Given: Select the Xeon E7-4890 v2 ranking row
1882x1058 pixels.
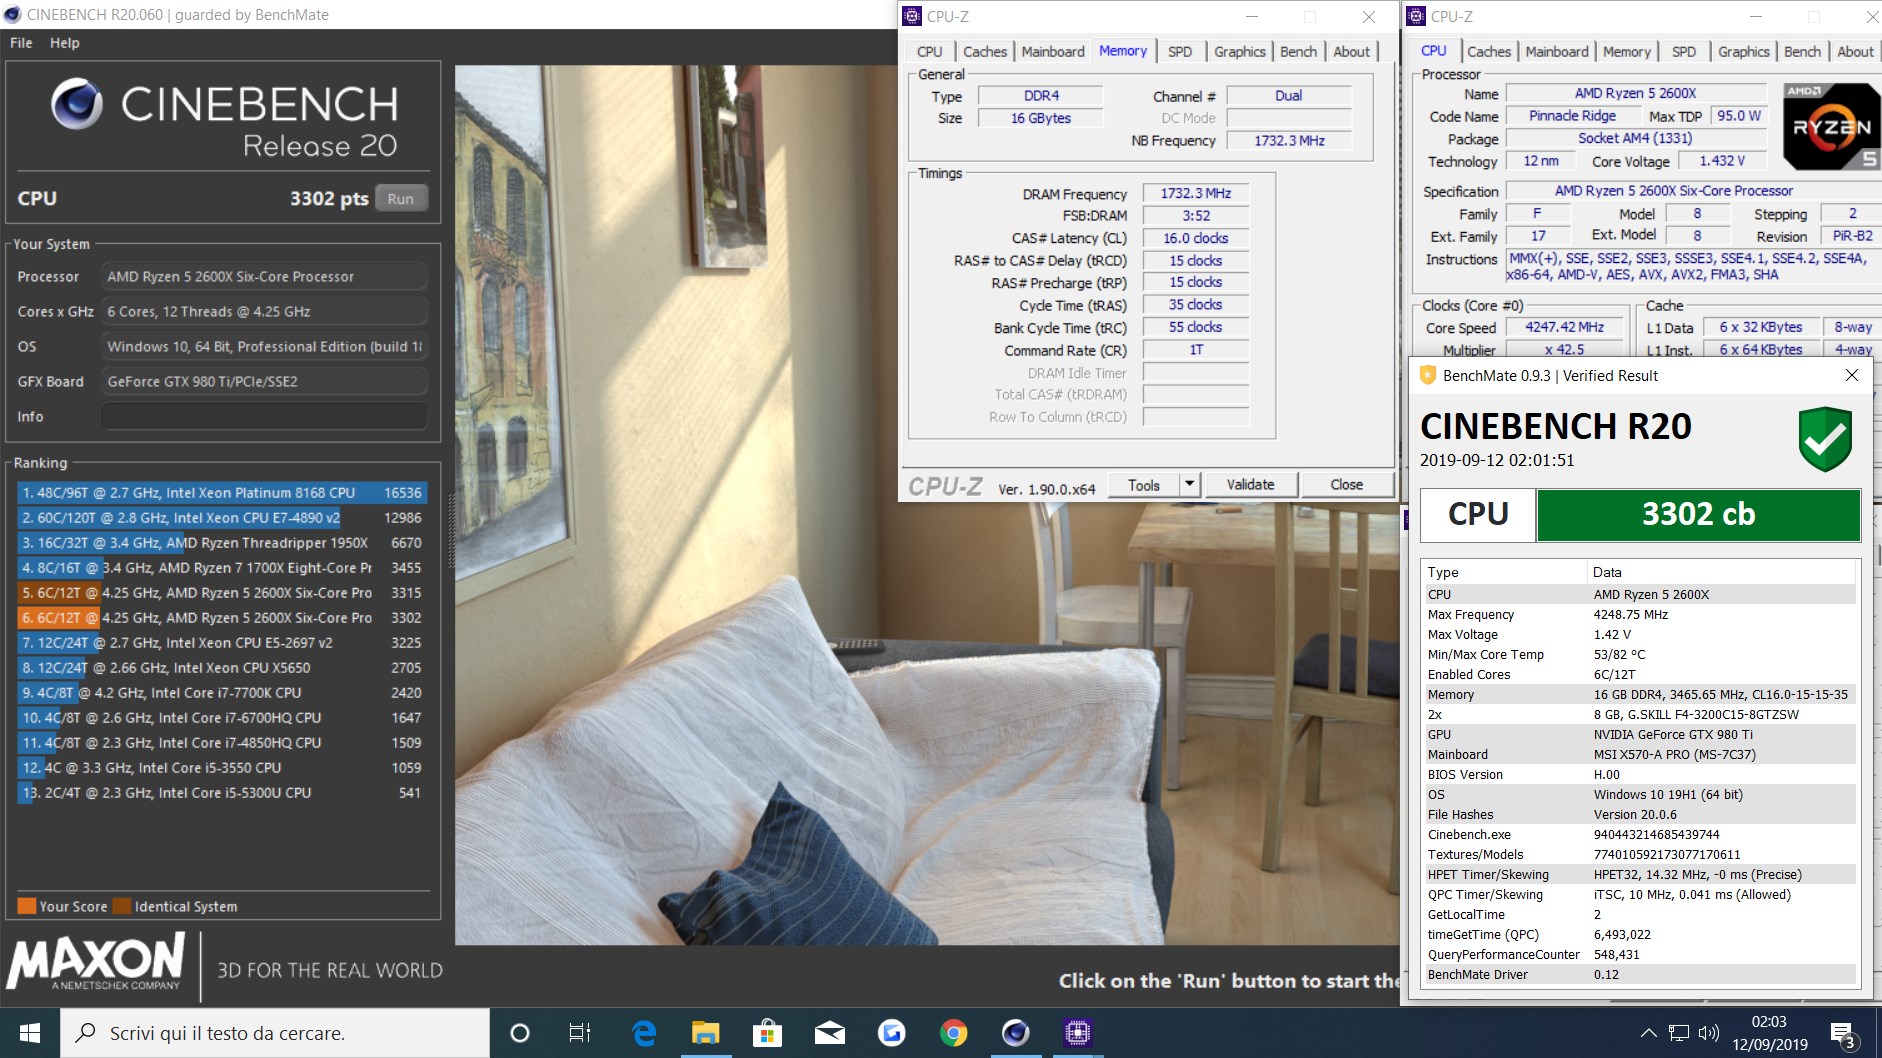Looking at the screenshot, I should tap(222, 518).
